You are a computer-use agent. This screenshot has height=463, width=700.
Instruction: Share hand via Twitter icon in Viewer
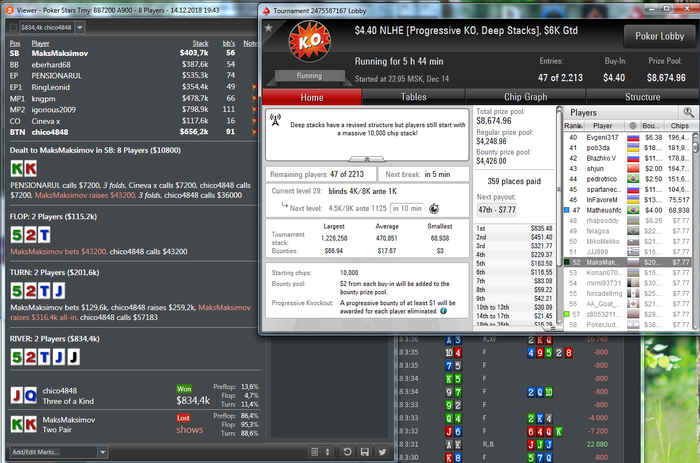click(x=382, y=452)
